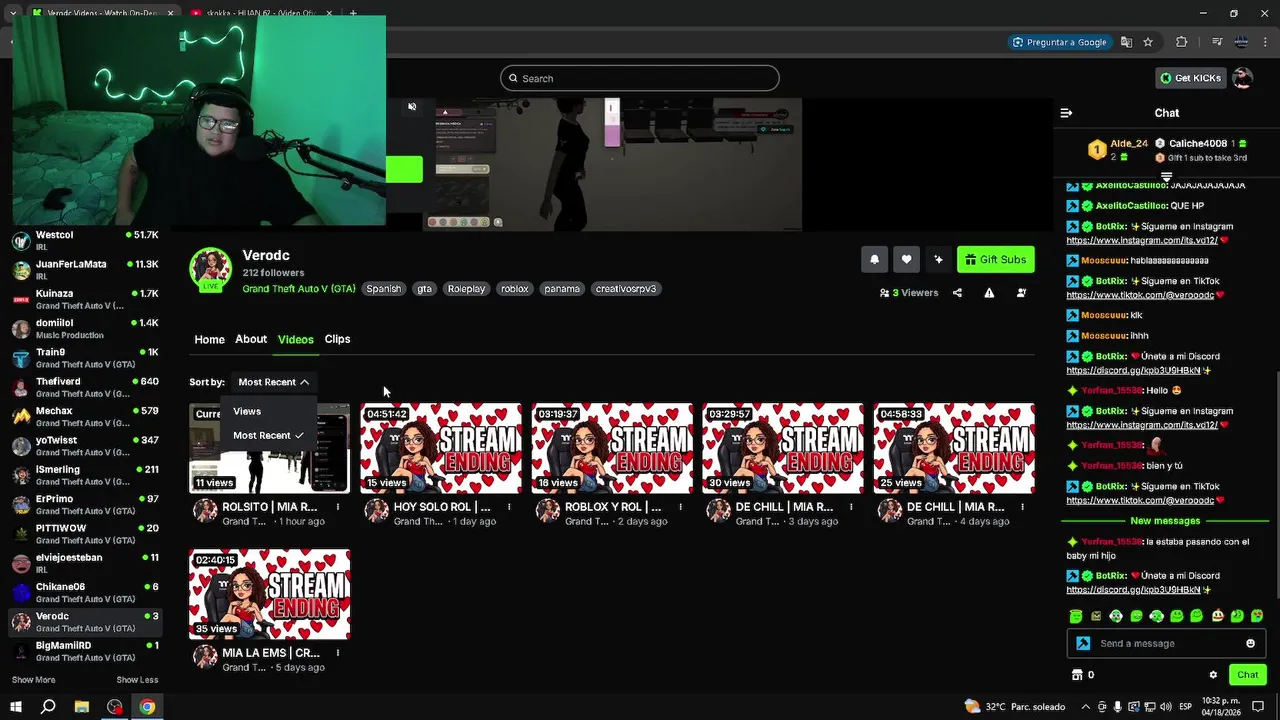Switch to the About tab
The image size is (1280, 720).
click(x=251, y=339)
